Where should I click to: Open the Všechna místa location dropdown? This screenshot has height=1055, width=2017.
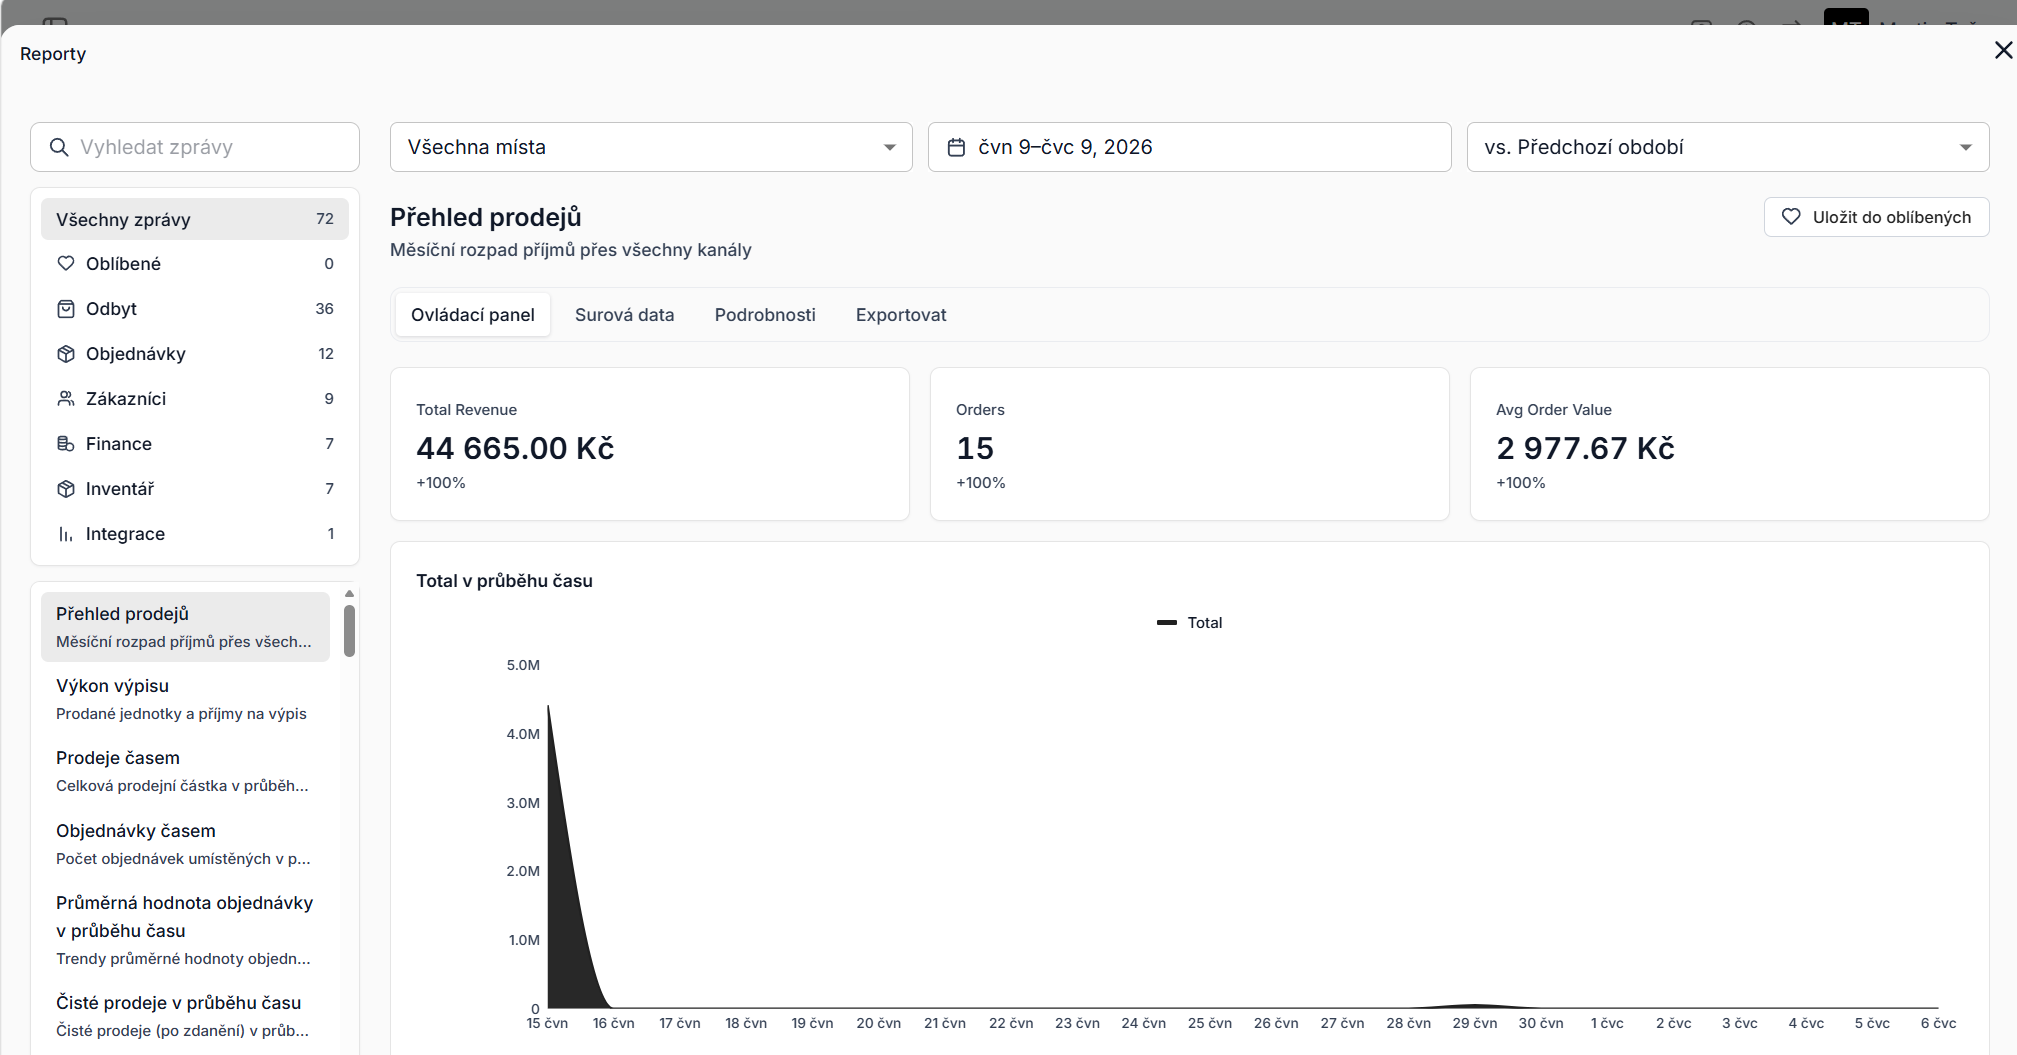pyautogui.click(x=651, y=147)
